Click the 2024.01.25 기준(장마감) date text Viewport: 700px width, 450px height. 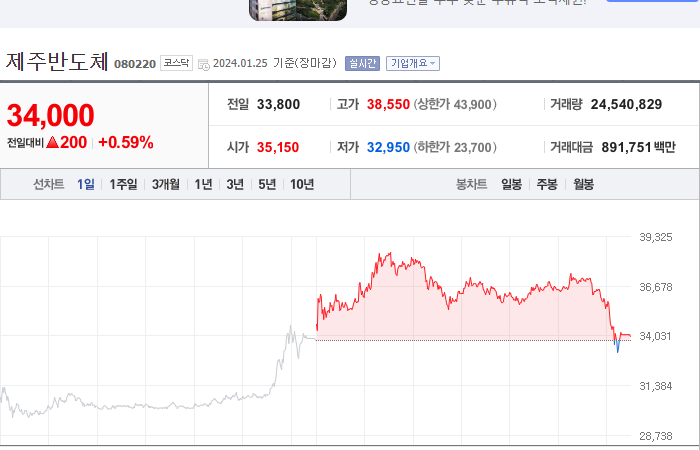[275, 63]
